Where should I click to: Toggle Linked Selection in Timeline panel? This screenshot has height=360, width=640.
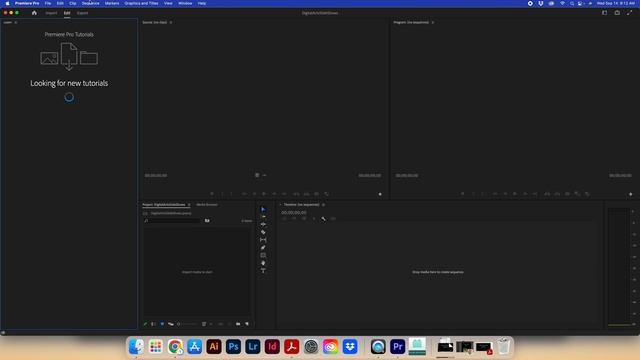(304, 219)
